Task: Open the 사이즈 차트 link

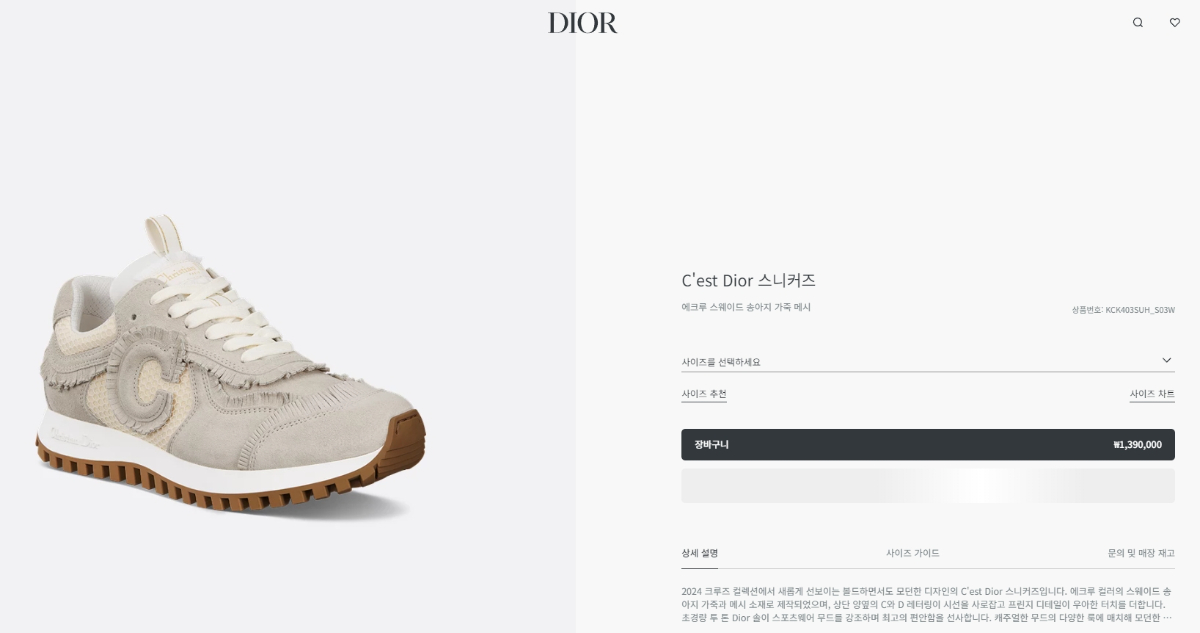Action: click(1152, 394)
